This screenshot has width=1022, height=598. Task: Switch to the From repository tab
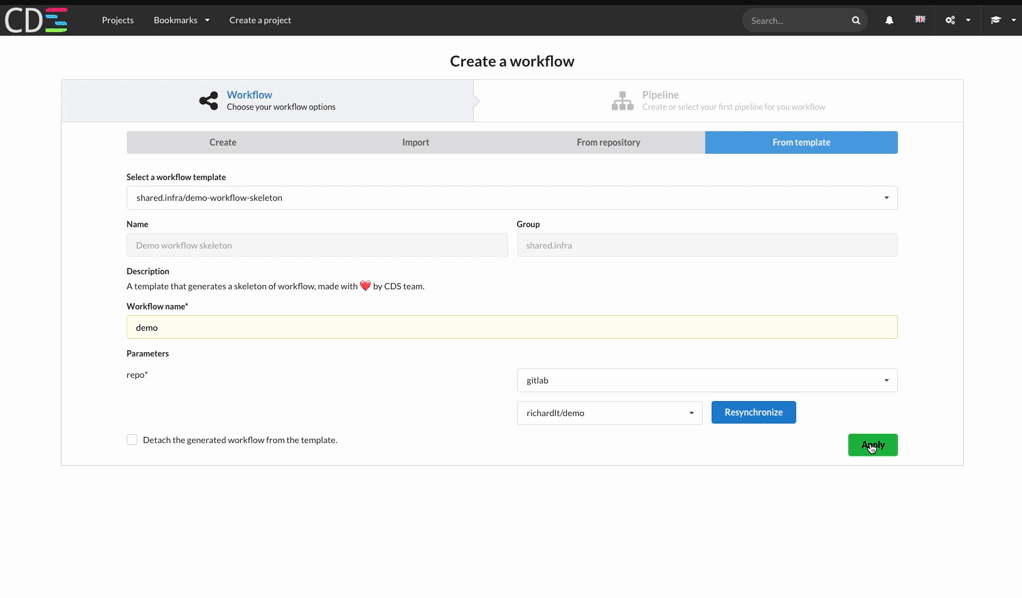[x=608, y=142]
